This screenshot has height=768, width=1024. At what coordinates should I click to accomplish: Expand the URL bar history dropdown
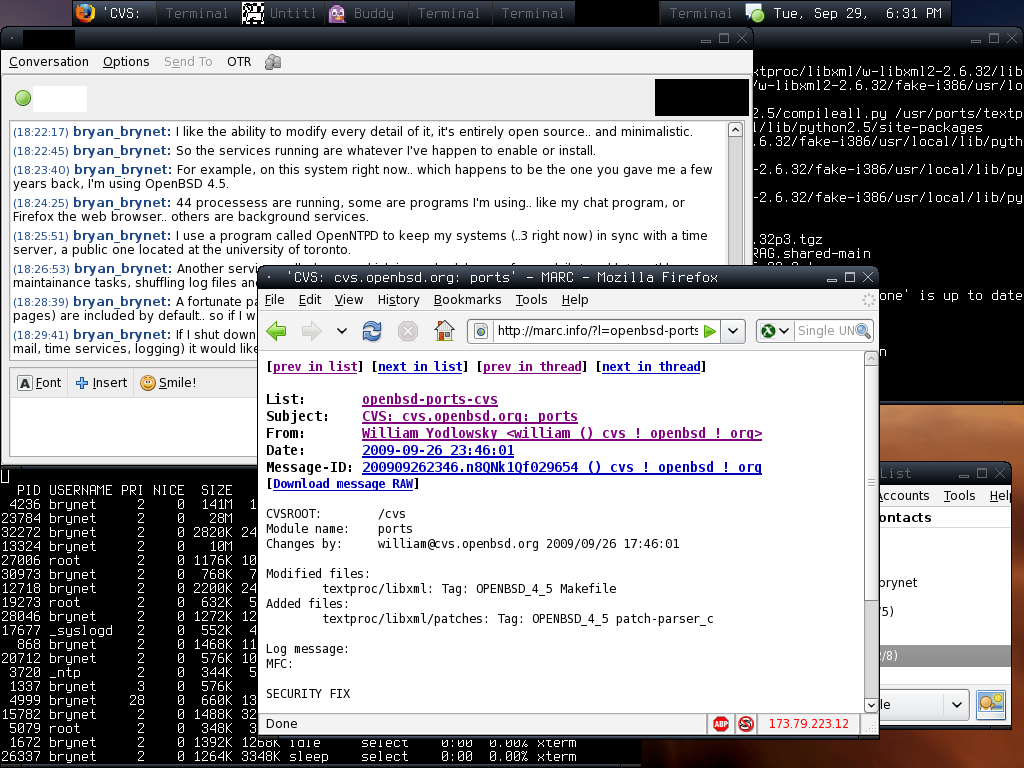(x=735, y=331)
